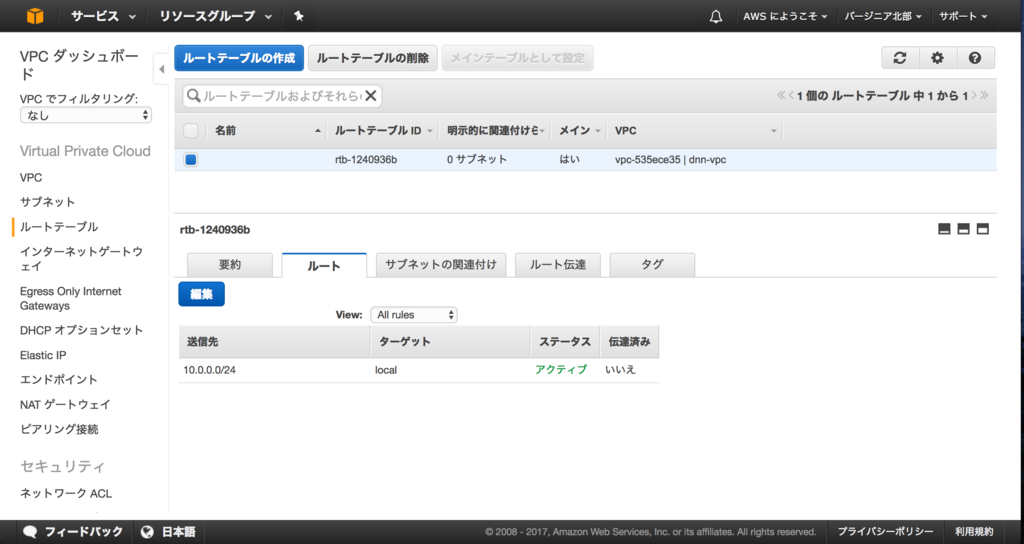The image size is (1024, 544).
Task: Open the サービス menu
Action: (x=104, y=16)
